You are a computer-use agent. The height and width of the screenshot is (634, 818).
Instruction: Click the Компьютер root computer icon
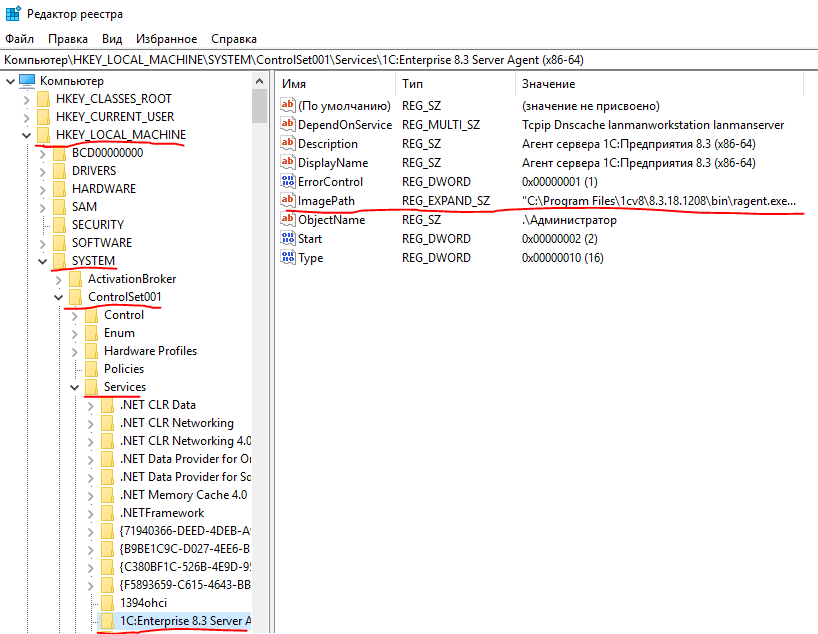(x=27, y=81)
